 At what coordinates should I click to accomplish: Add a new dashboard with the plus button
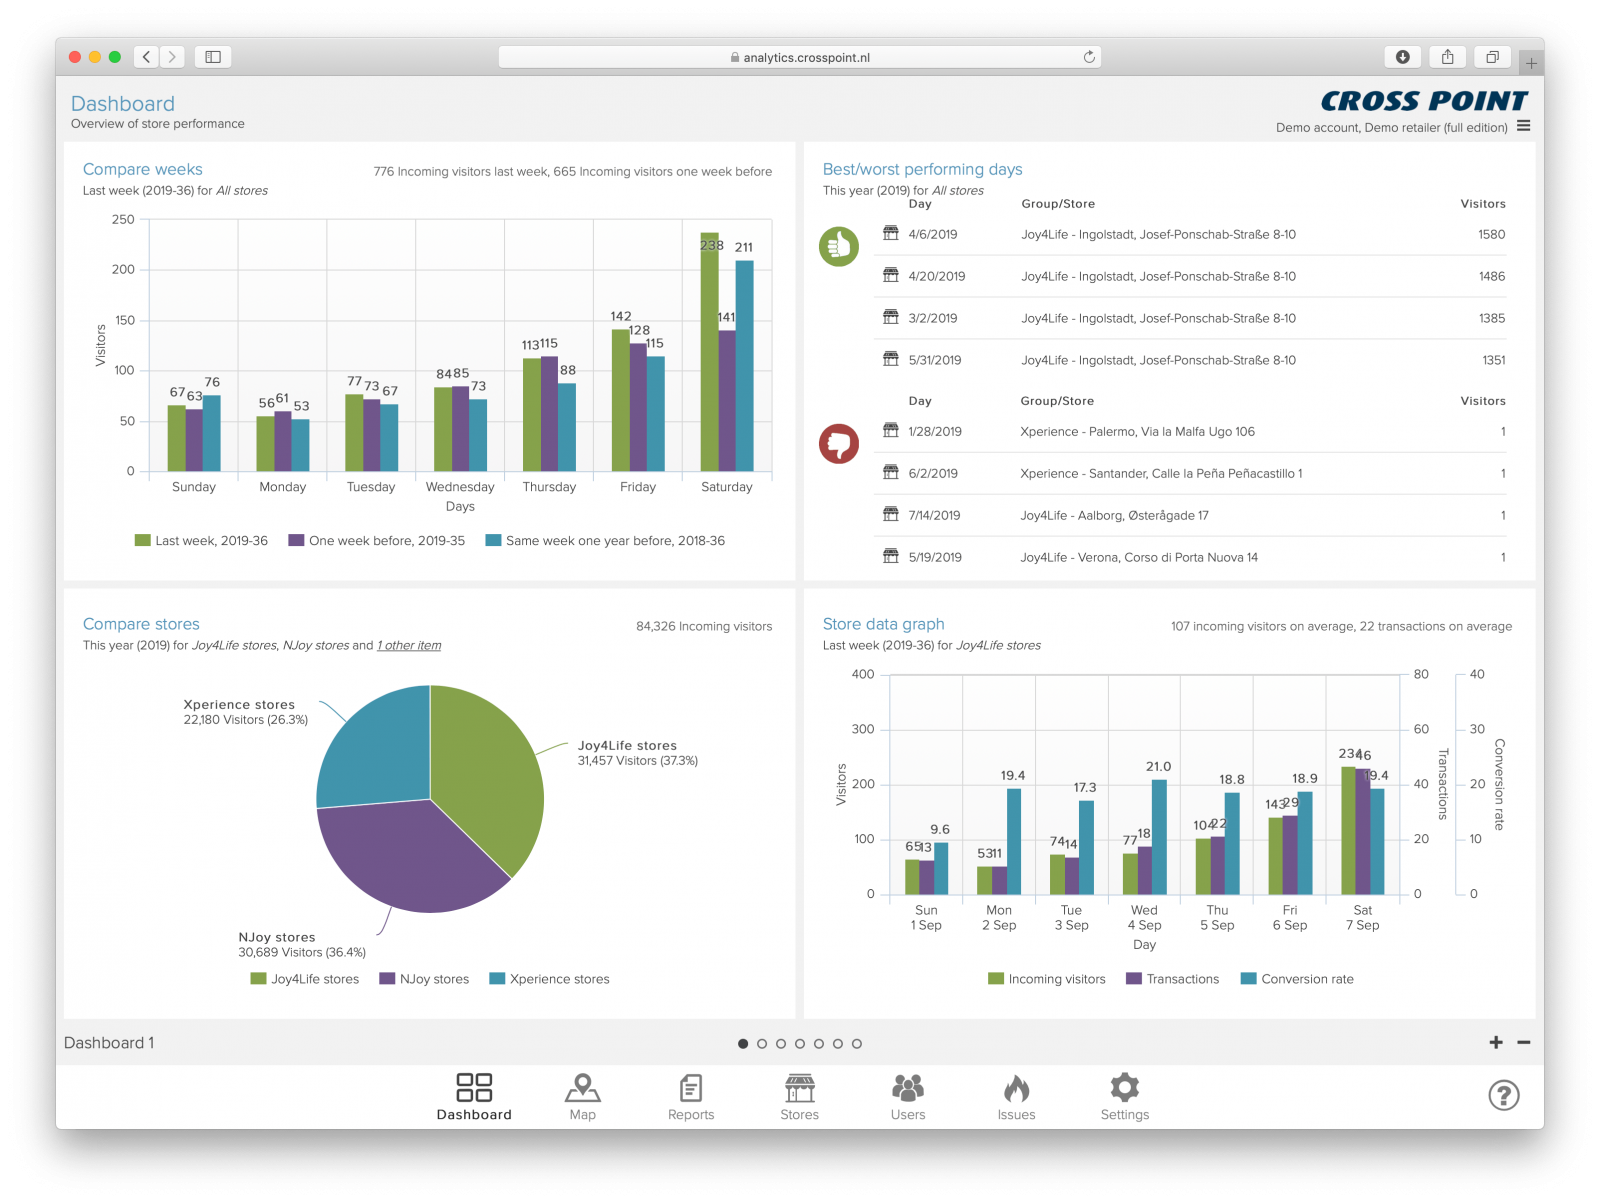tap(1495, 1041)
